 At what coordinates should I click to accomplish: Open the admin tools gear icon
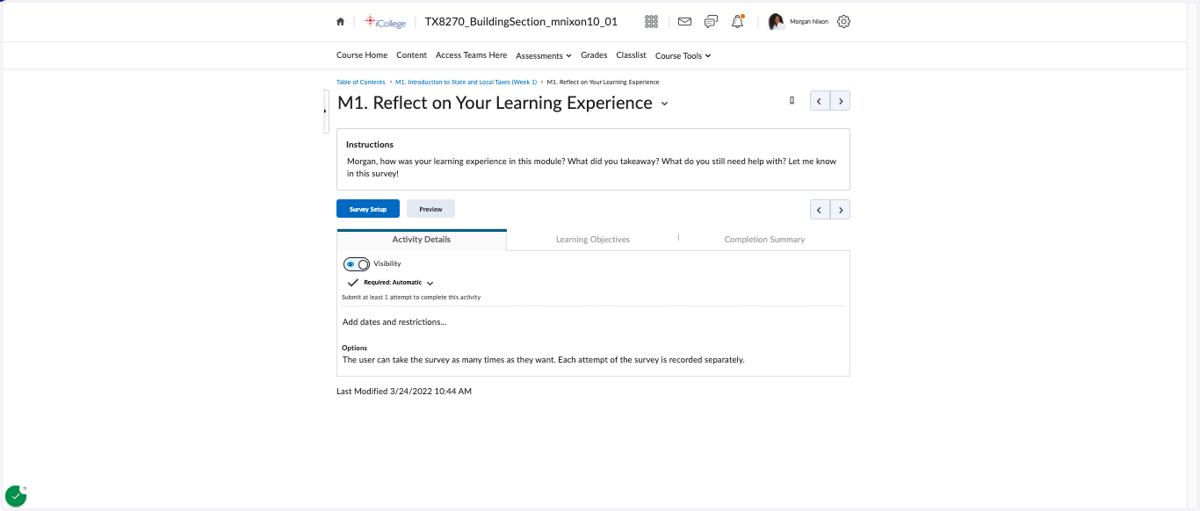pyautogui.click(x=843, y=21)
